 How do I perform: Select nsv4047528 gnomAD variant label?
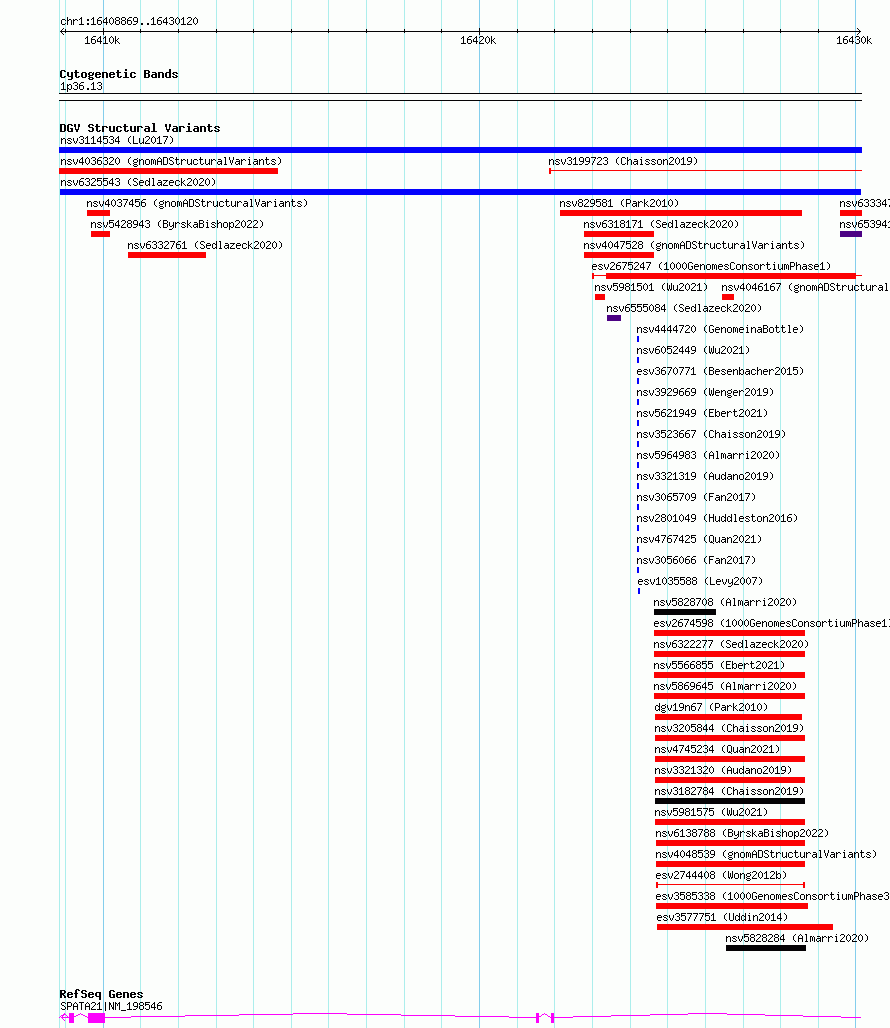[x=694, y=245]
